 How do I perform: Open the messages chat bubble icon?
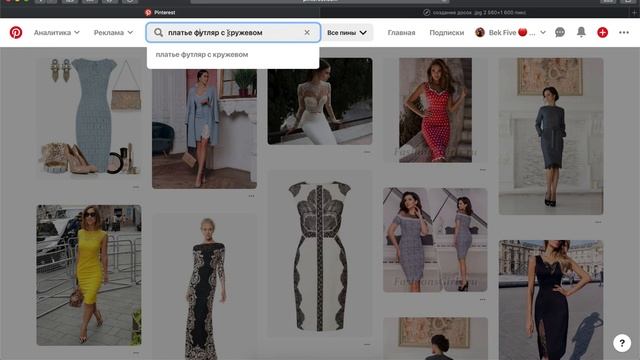(560, 32)
